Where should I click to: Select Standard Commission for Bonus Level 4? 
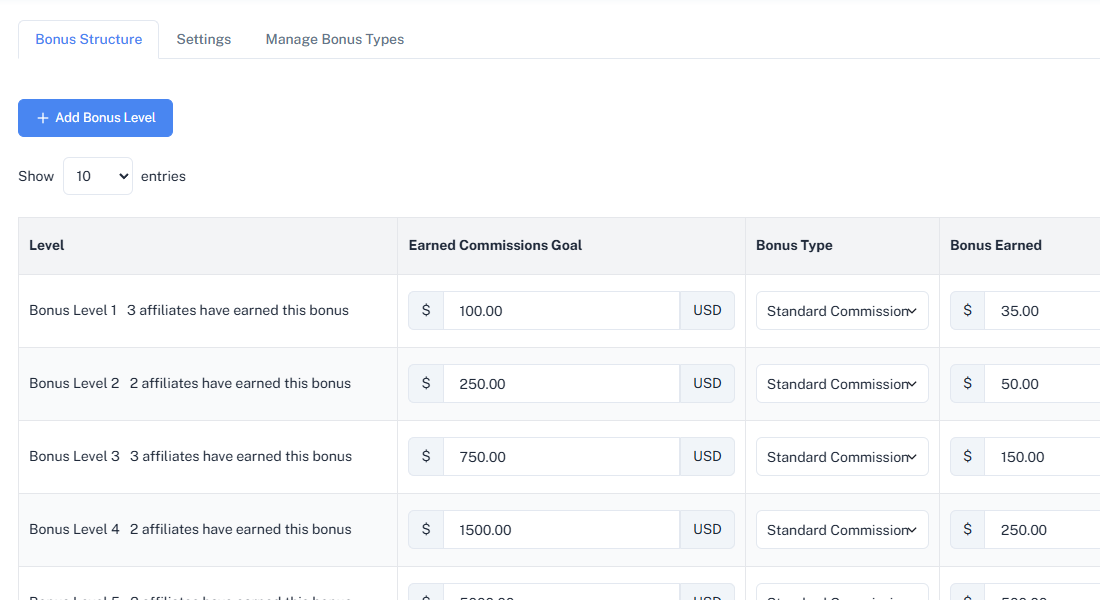[x=841, y=529]
